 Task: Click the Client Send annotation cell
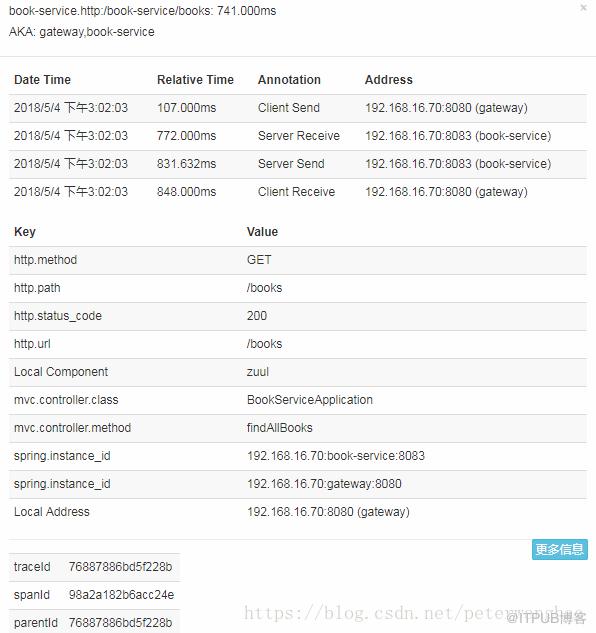[x=289, y=108]
